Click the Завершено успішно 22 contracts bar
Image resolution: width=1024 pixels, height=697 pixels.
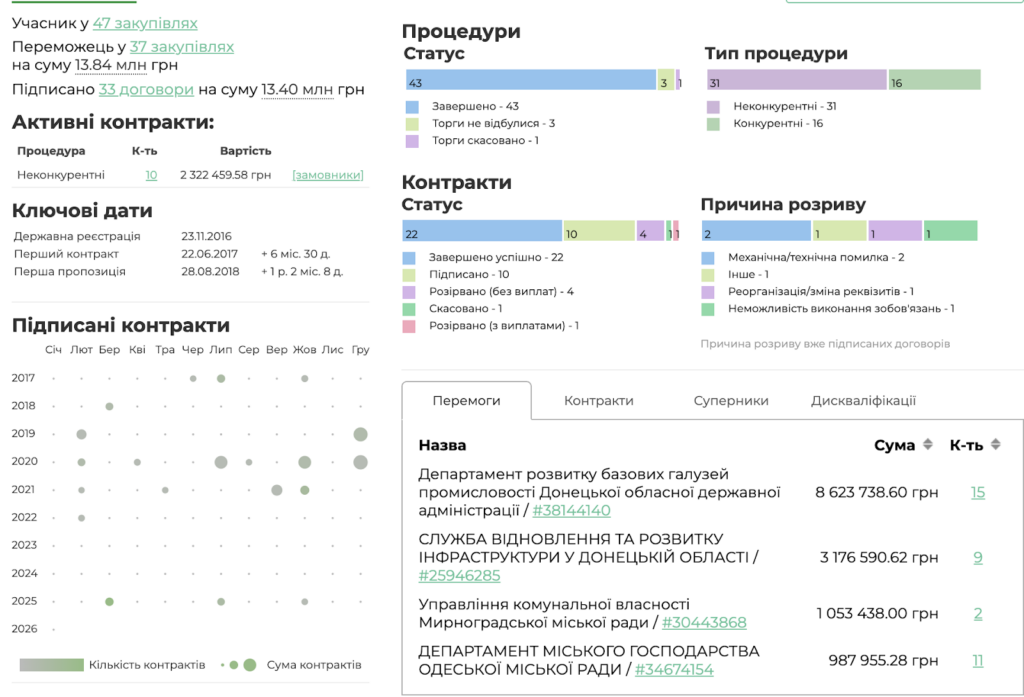coord(482,232)
